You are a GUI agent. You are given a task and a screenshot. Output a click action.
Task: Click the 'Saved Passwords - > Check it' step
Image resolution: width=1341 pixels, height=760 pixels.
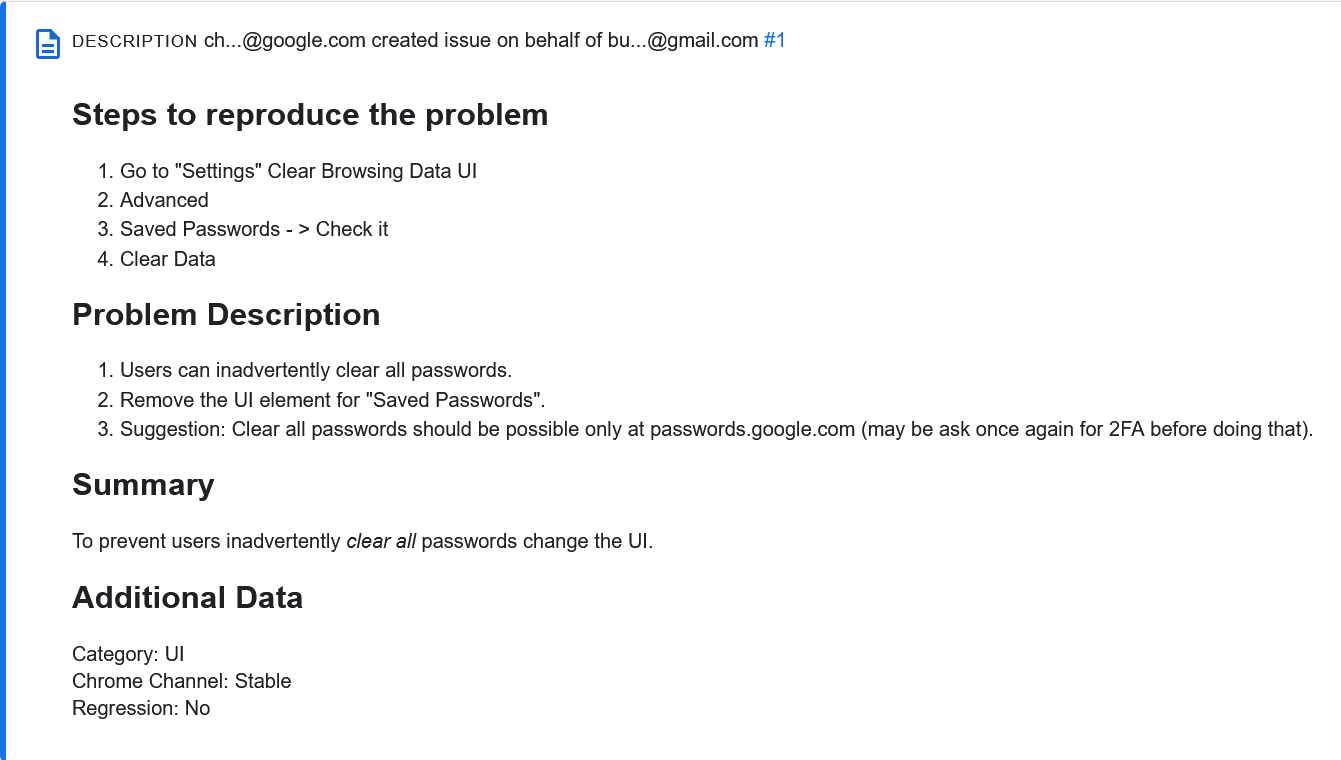[254, 229]
